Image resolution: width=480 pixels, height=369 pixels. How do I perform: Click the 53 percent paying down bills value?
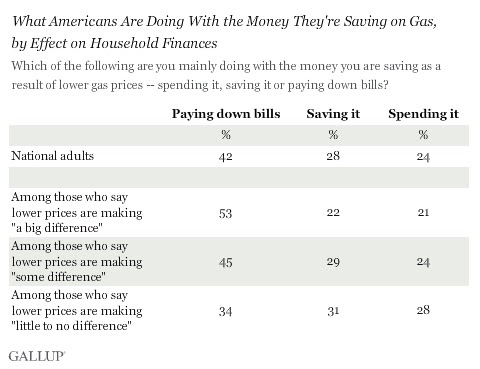(x=226, y=213)
